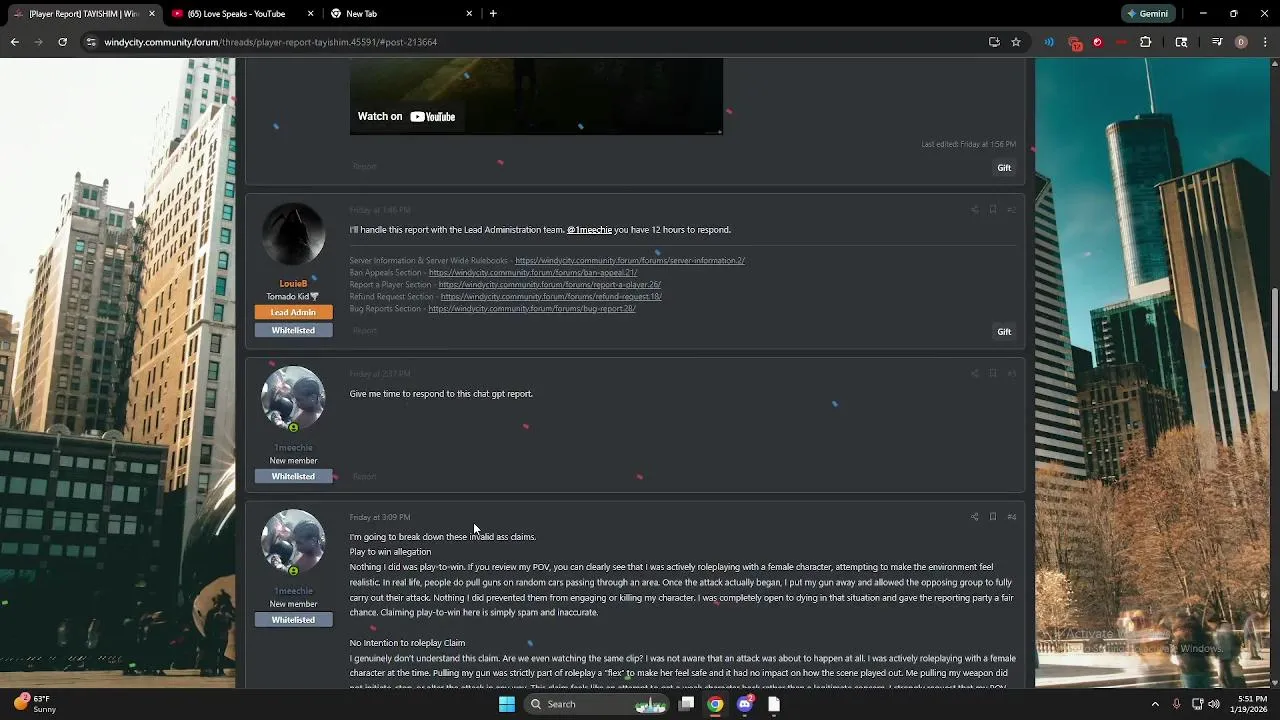1280x720 pixels.
Task: Bookmark post #3
Action: pos(993,374)
